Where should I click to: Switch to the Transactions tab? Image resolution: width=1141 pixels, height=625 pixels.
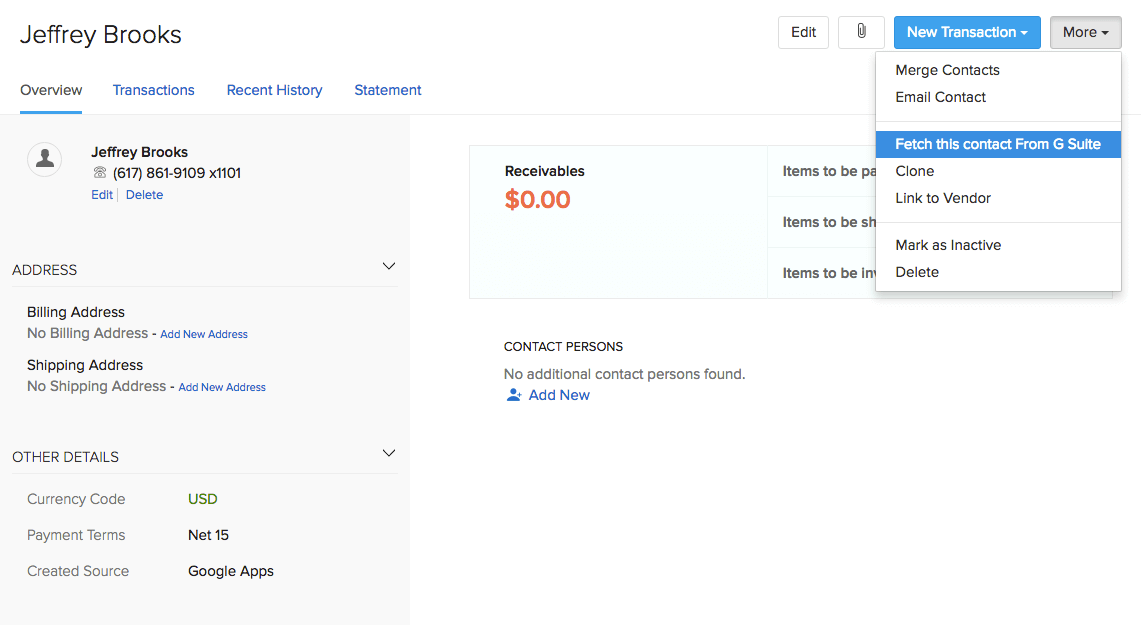point(153,90)
